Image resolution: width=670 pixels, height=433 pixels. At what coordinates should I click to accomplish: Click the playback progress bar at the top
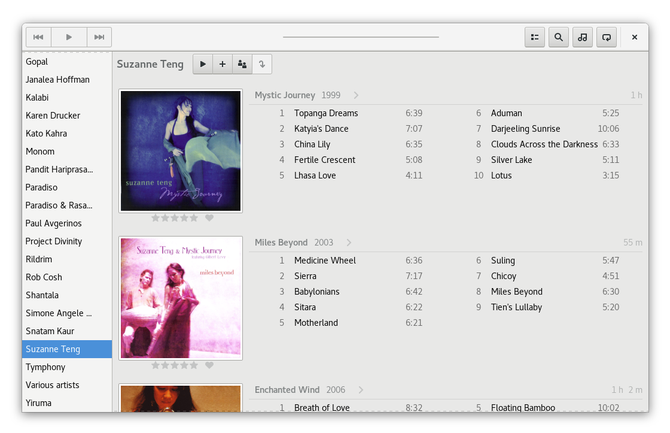[x=361, y=37]
